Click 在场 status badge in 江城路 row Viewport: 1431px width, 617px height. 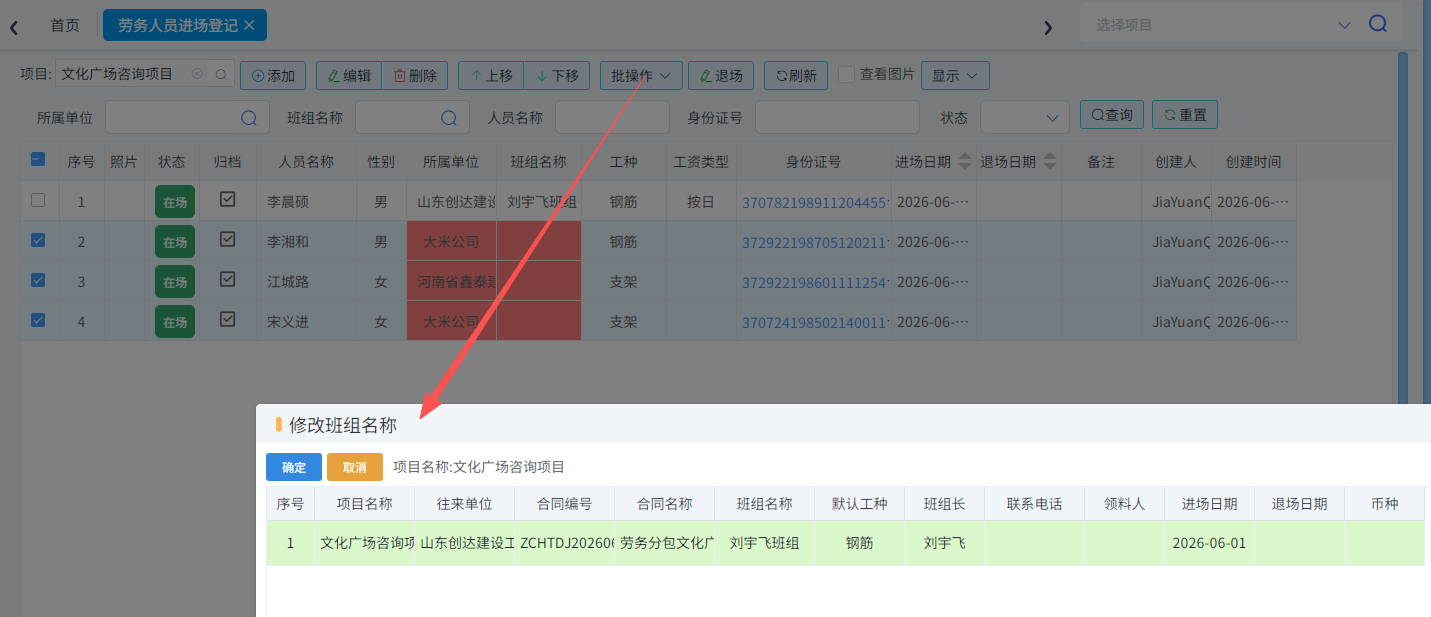(175, 281)
